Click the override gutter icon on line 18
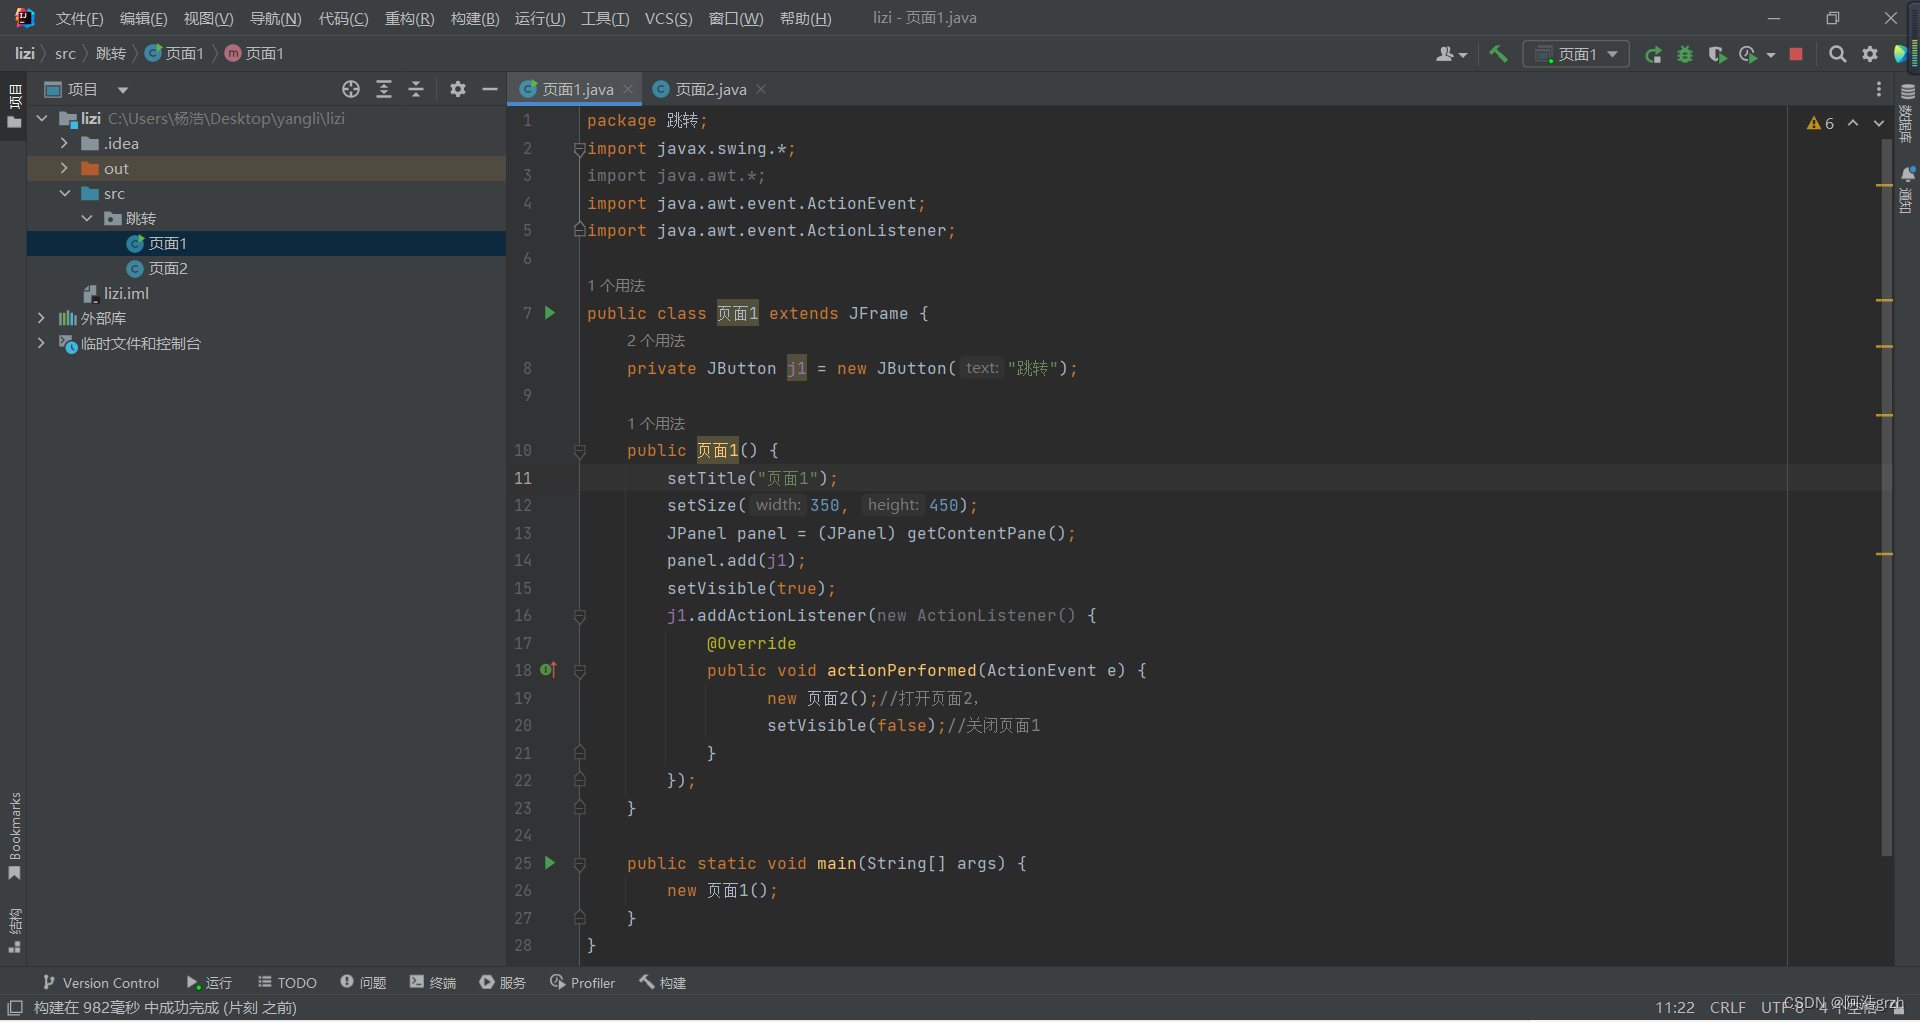The height and width of the screenshot is (1022, 1920). [548, 670]
